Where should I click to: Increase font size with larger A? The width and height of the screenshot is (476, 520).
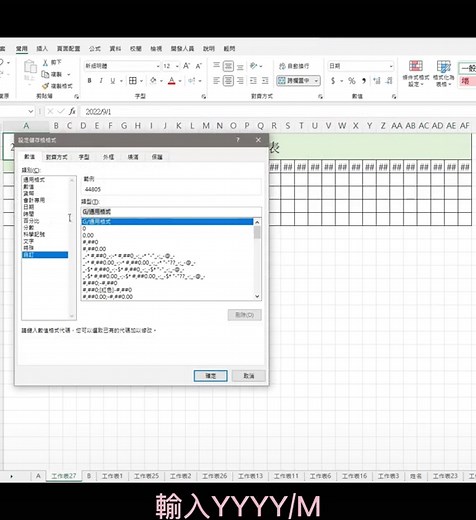point(186,66)
